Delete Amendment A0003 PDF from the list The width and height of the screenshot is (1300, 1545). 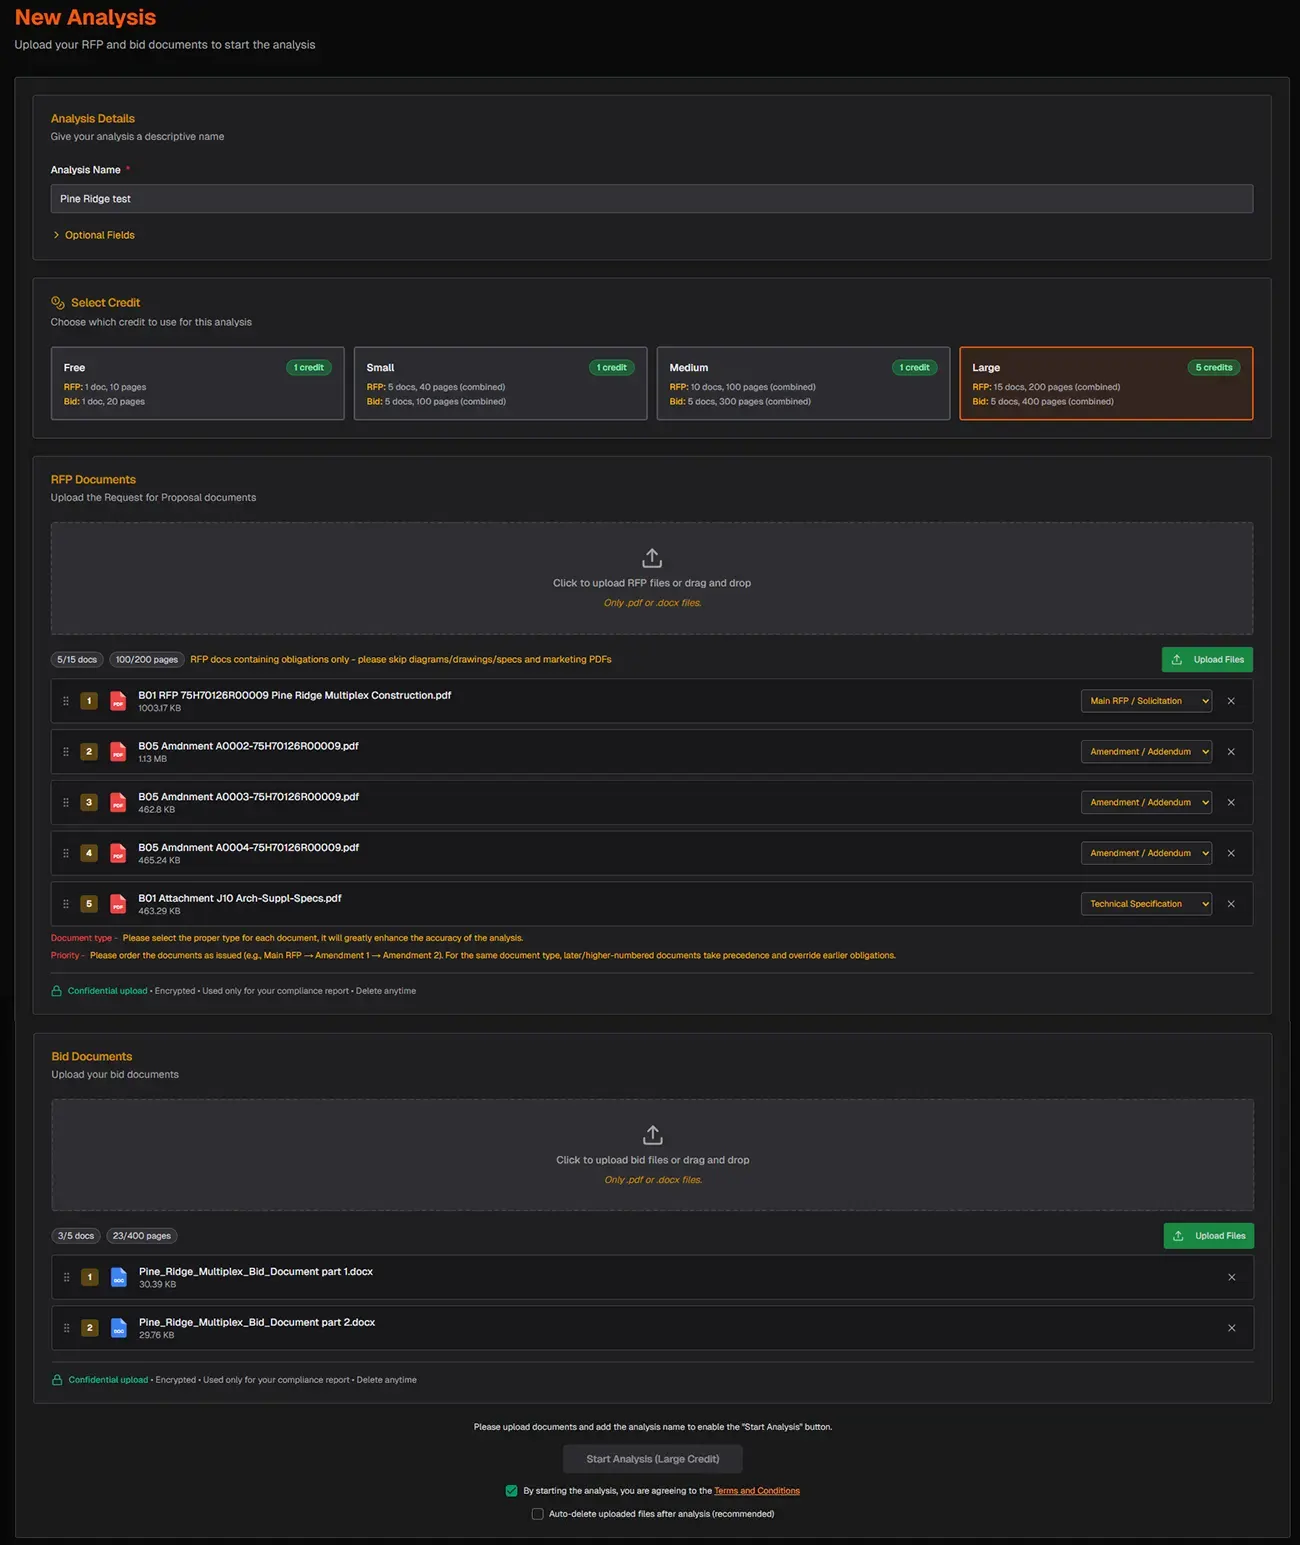(x=1231, y=802)
